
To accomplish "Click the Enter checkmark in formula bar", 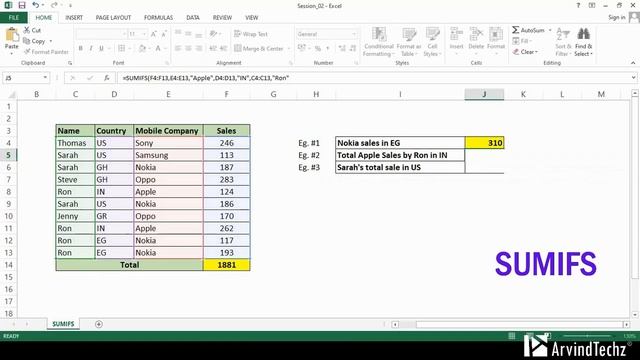I will pyautogui.click(x=90, y=78).
